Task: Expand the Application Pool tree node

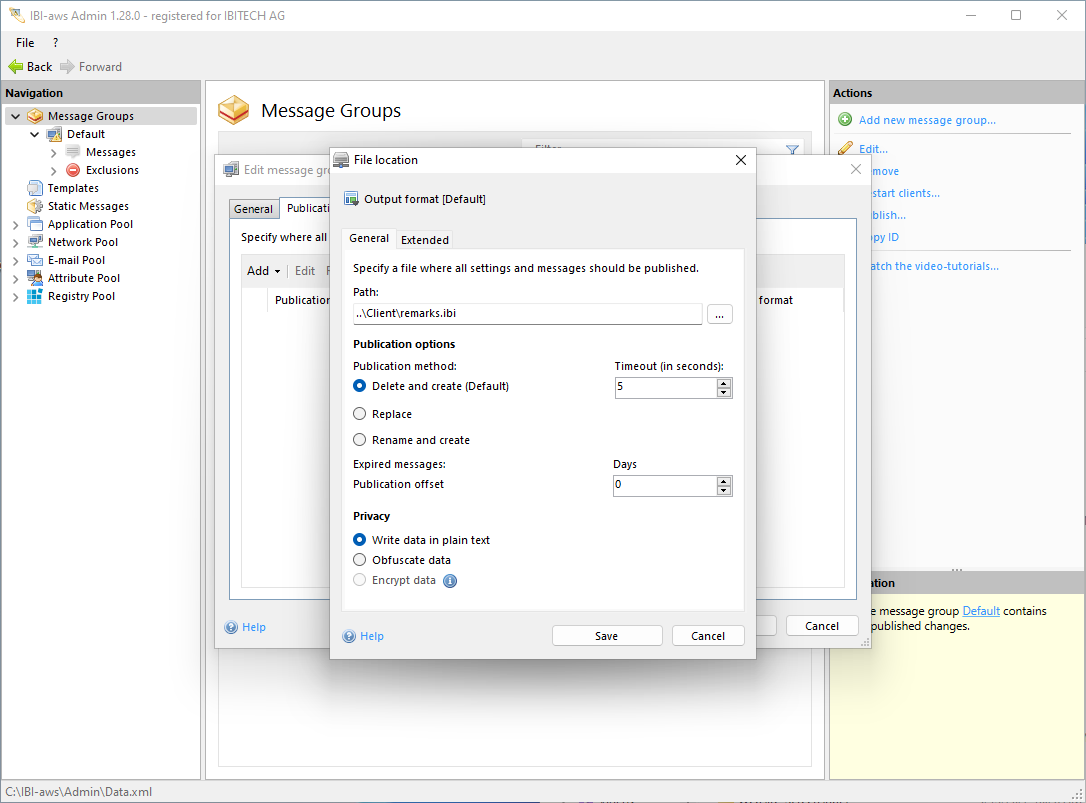Action: pyautogui.click(x=15, y=224)
